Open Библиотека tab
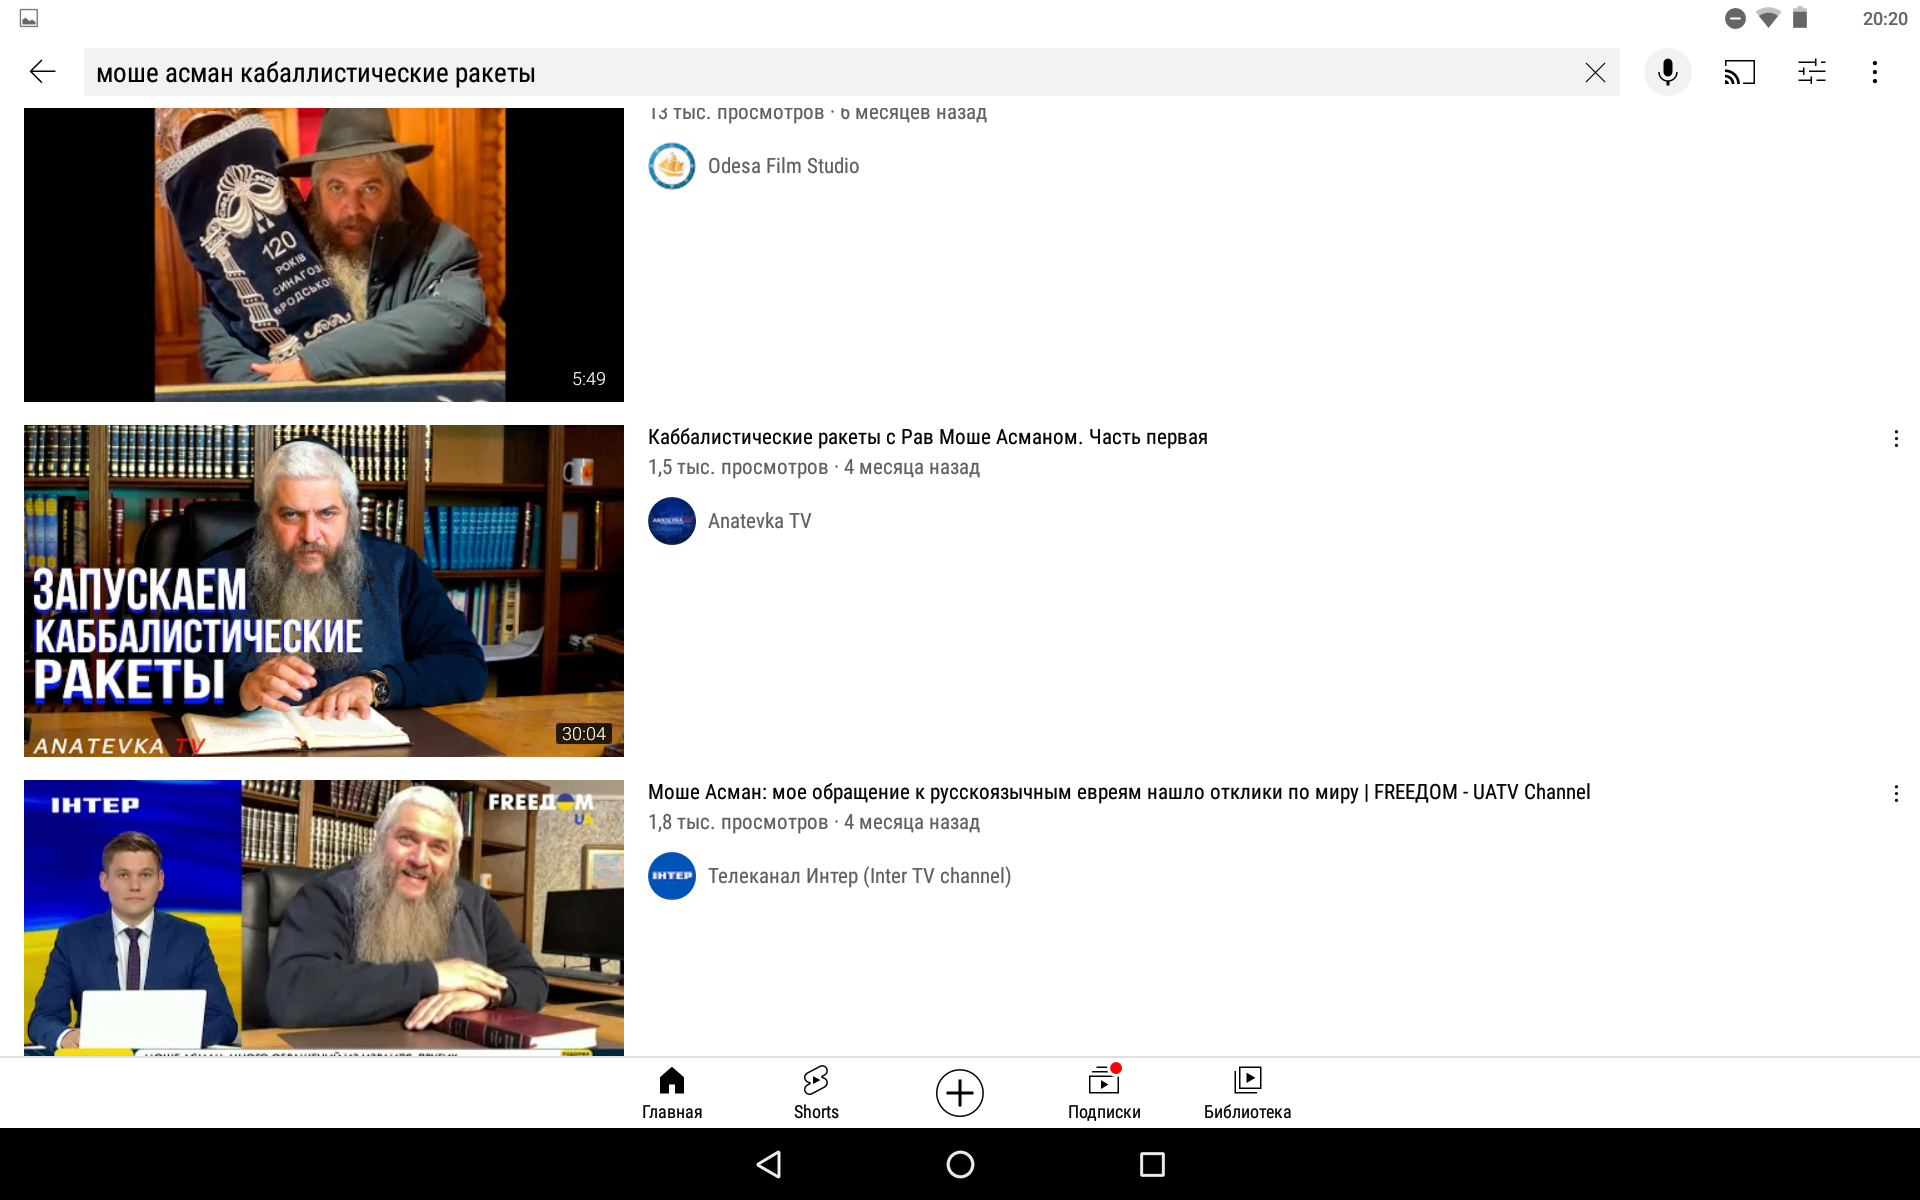The width and height of the screenshot is (1920, 1200). pos(1248,1093)
